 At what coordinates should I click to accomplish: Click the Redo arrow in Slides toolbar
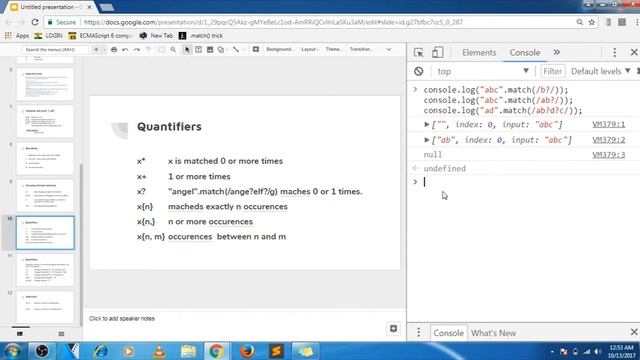point(137,49)
